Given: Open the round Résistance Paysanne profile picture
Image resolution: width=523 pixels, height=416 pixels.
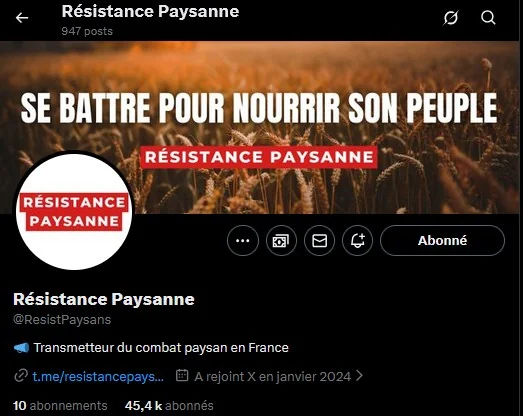Looking at the screenshot, I should [74, 211].
